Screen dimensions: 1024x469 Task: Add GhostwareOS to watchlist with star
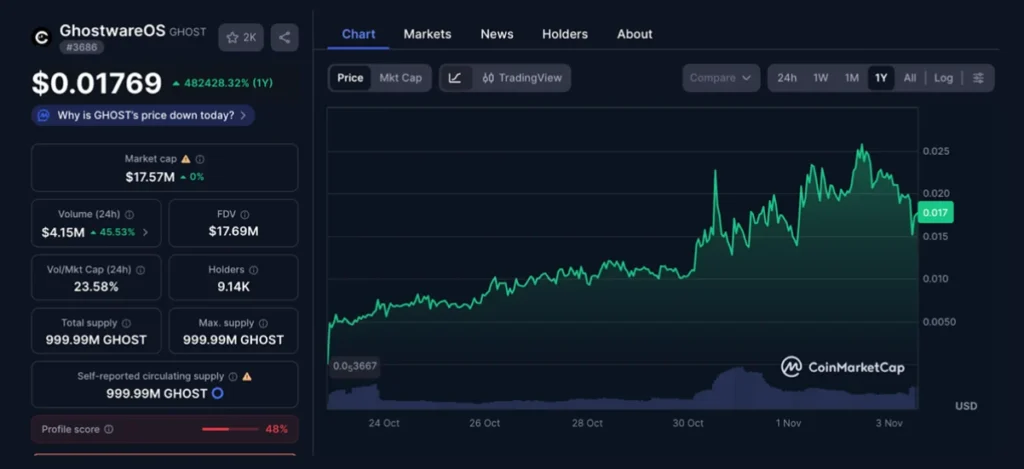coord(239,38)
